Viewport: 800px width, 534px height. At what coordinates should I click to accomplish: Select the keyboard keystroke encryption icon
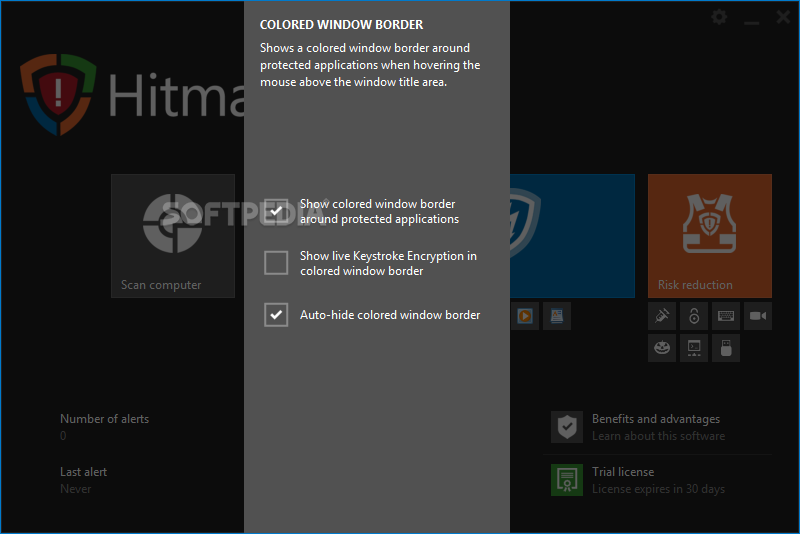coord(726,316)
